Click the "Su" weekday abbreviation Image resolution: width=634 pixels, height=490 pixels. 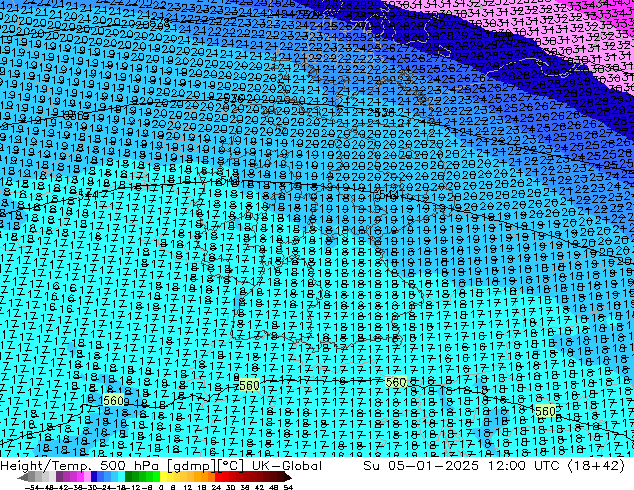tap(371, 466)
